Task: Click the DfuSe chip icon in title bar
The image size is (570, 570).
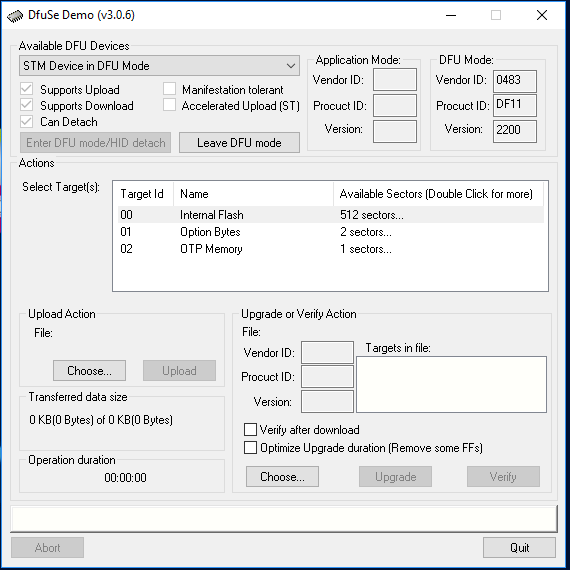Action: 15,16
